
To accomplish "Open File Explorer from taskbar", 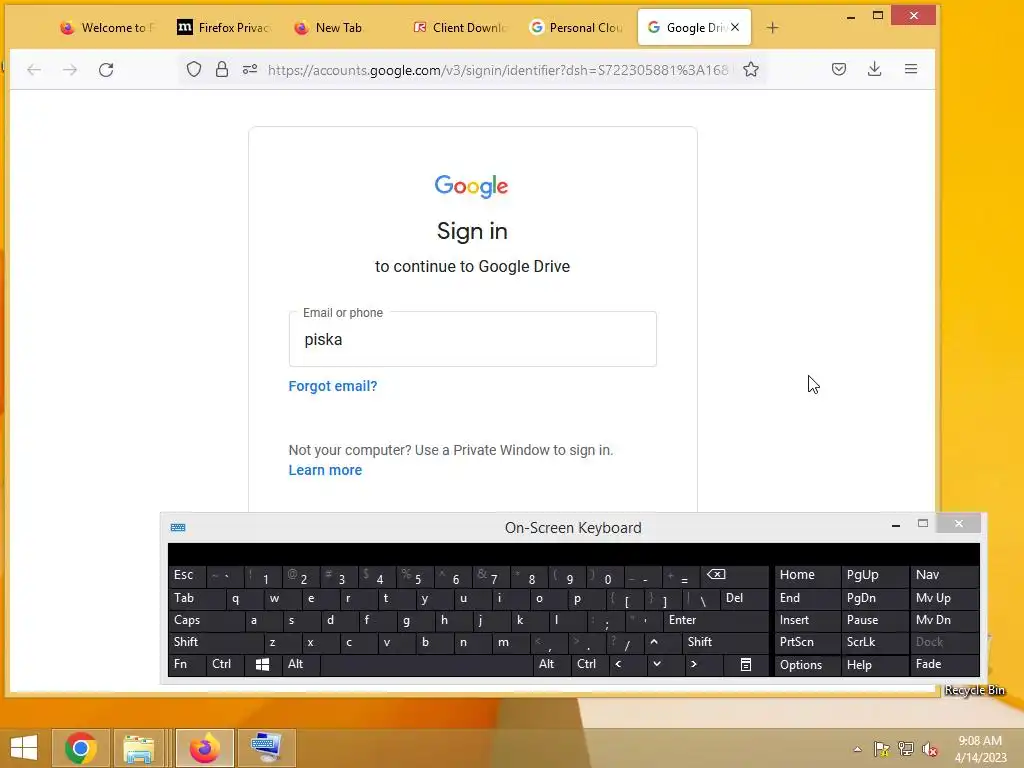I will [138, 748].
